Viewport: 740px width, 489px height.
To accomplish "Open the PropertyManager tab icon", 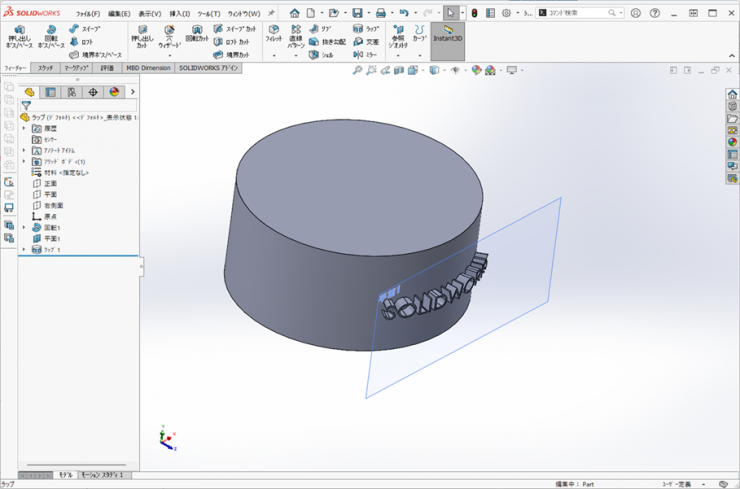I will (51, 92).
